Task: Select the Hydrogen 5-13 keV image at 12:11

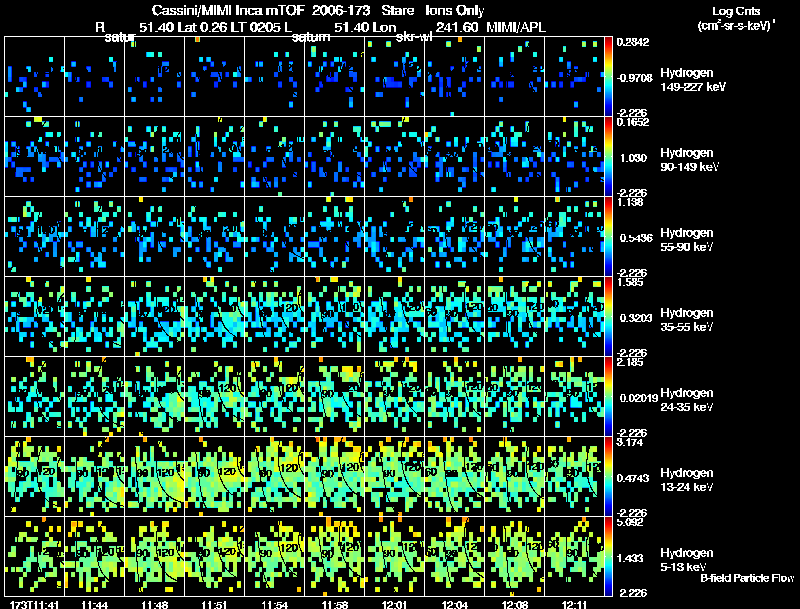Action: [x=574, y=556]
